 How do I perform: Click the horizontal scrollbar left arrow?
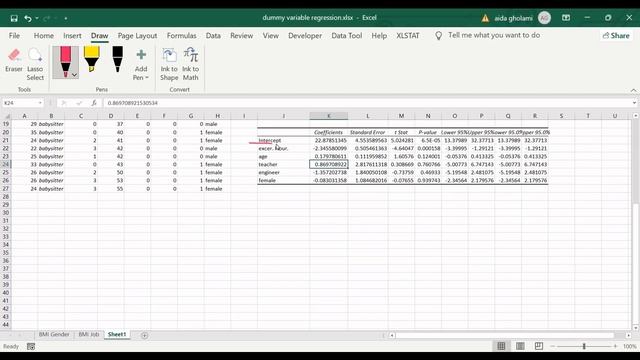coord(392,335)
